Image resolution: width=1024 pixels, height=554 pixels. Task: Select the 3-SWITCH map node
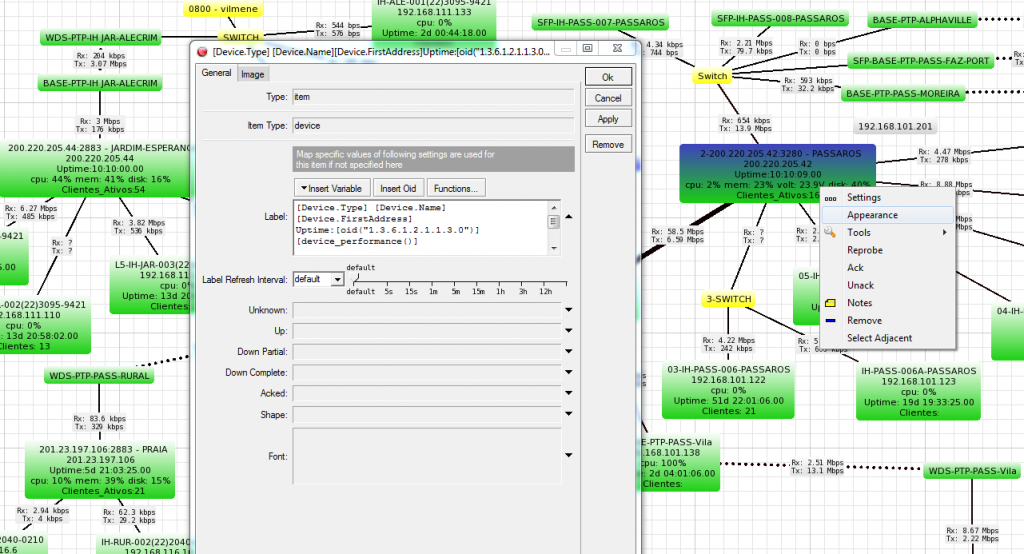[x=729, y=299]
